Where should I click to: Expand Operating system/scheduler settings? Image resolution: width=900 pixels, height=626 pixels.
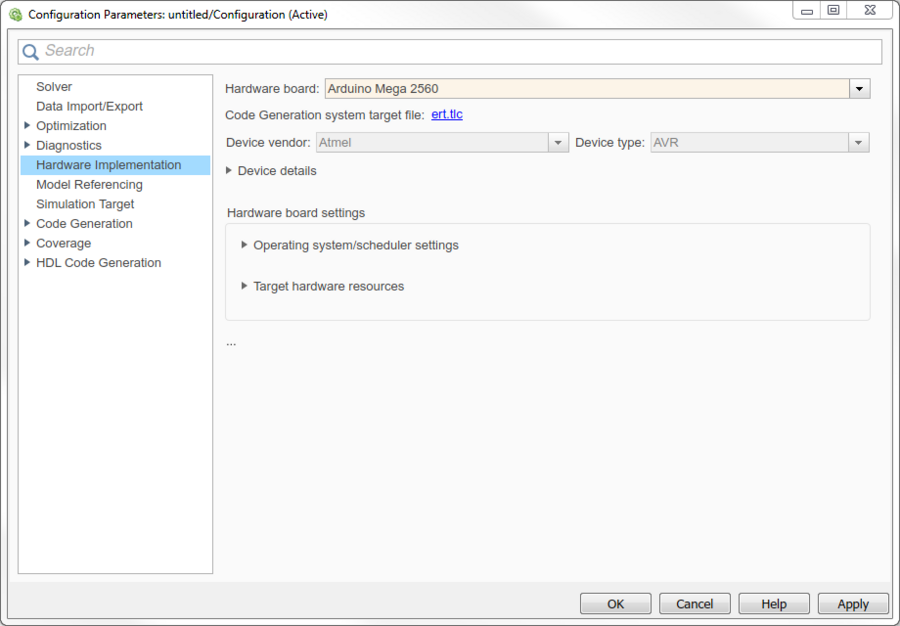[x=245, y=245]
